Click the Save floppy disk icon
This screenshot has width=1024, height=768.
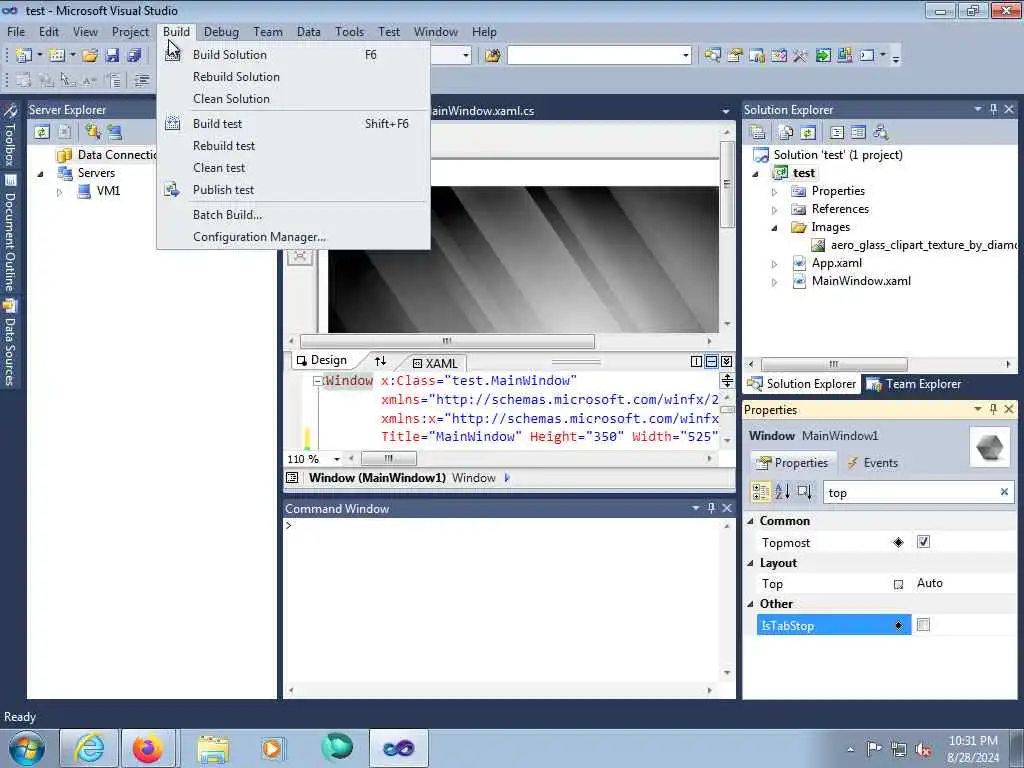(112, 56)
